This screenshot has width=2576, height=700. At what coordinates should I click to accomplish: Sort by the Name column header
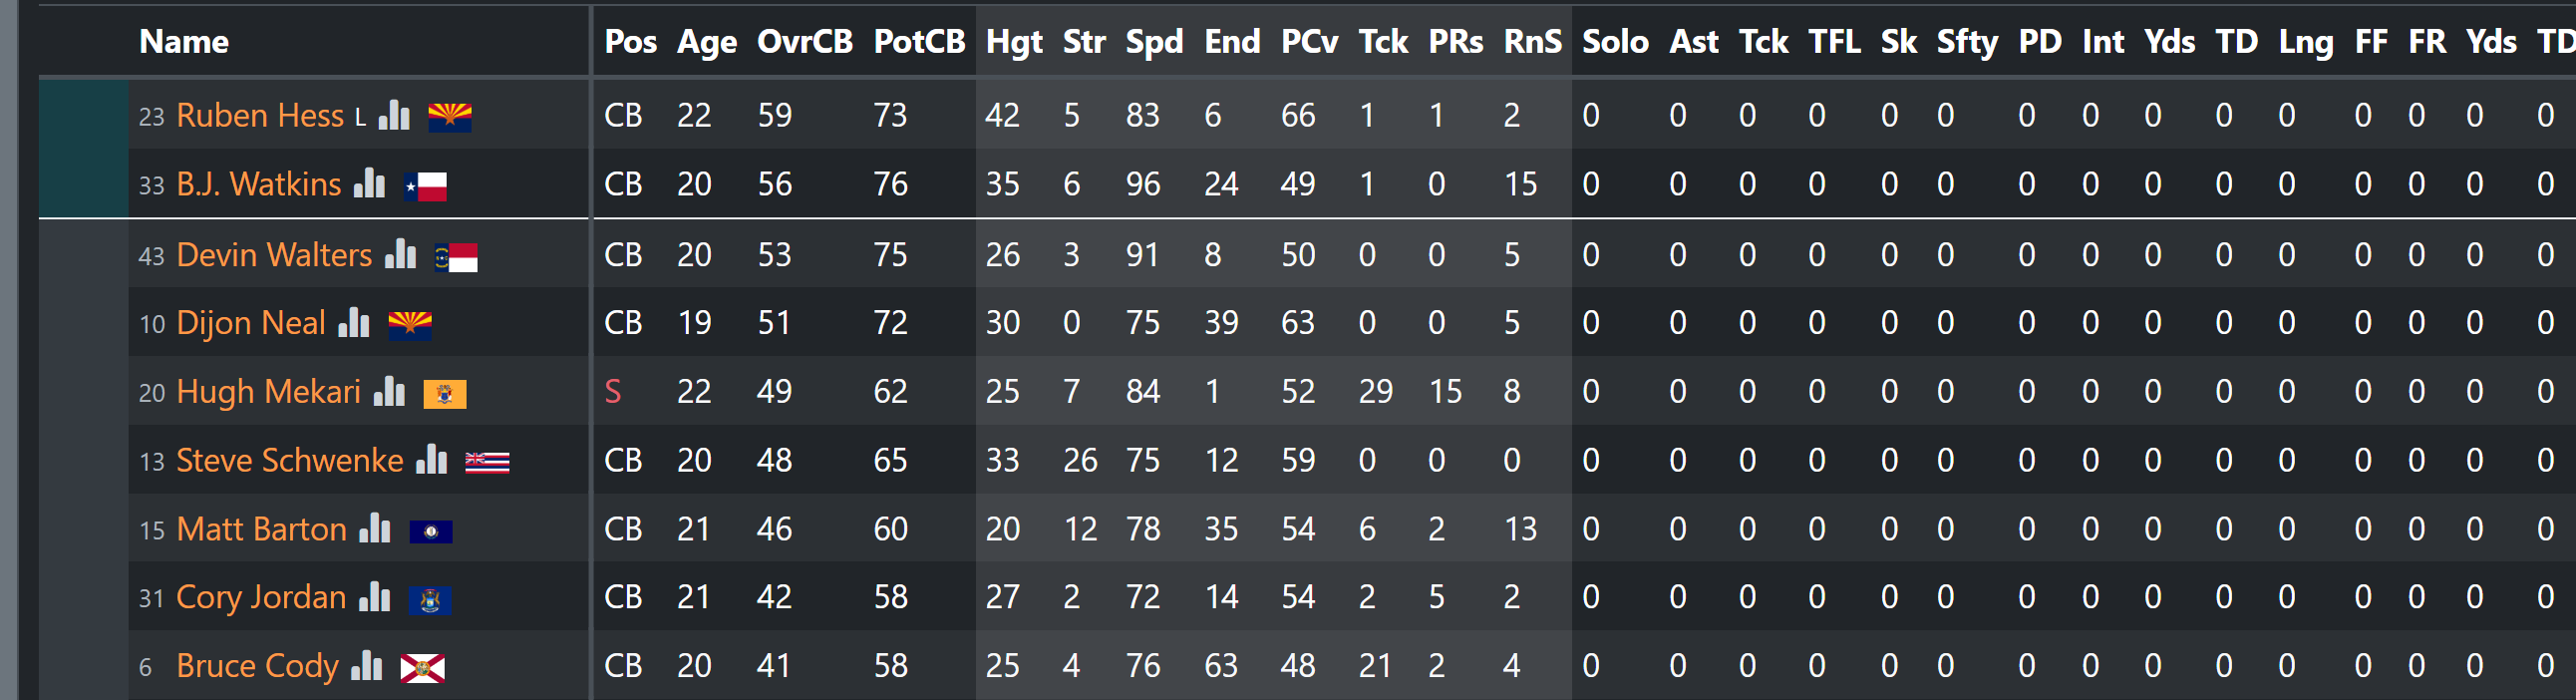[184, 42]
